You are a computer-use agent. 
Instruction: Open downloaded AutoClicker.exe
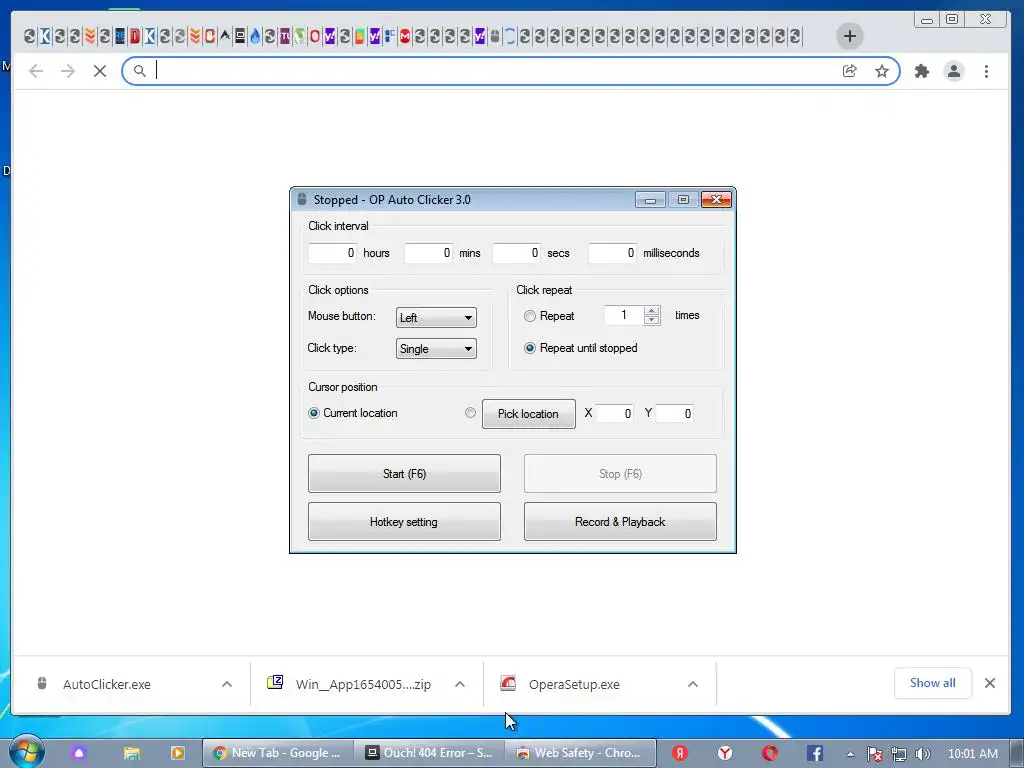(106, 684)
